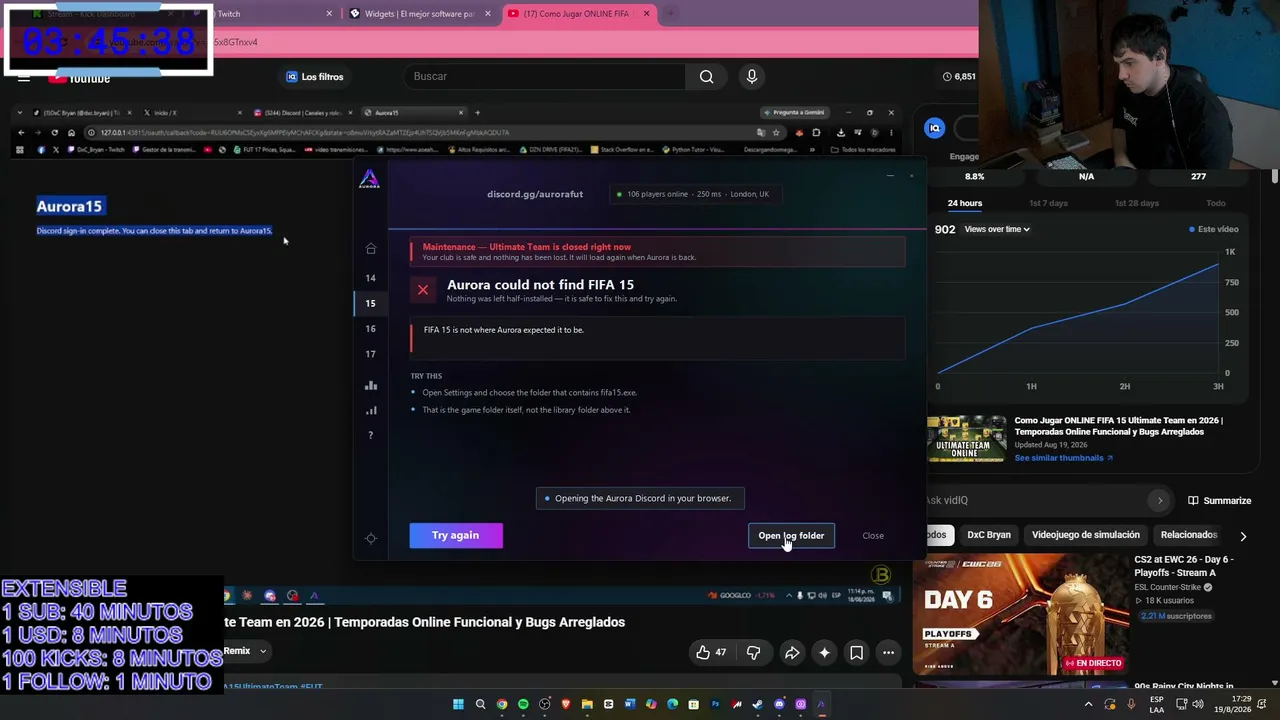1280x720 pixels.
Task: Close the Como Jugar ONLINE FIFA tab
Action: 647,14
